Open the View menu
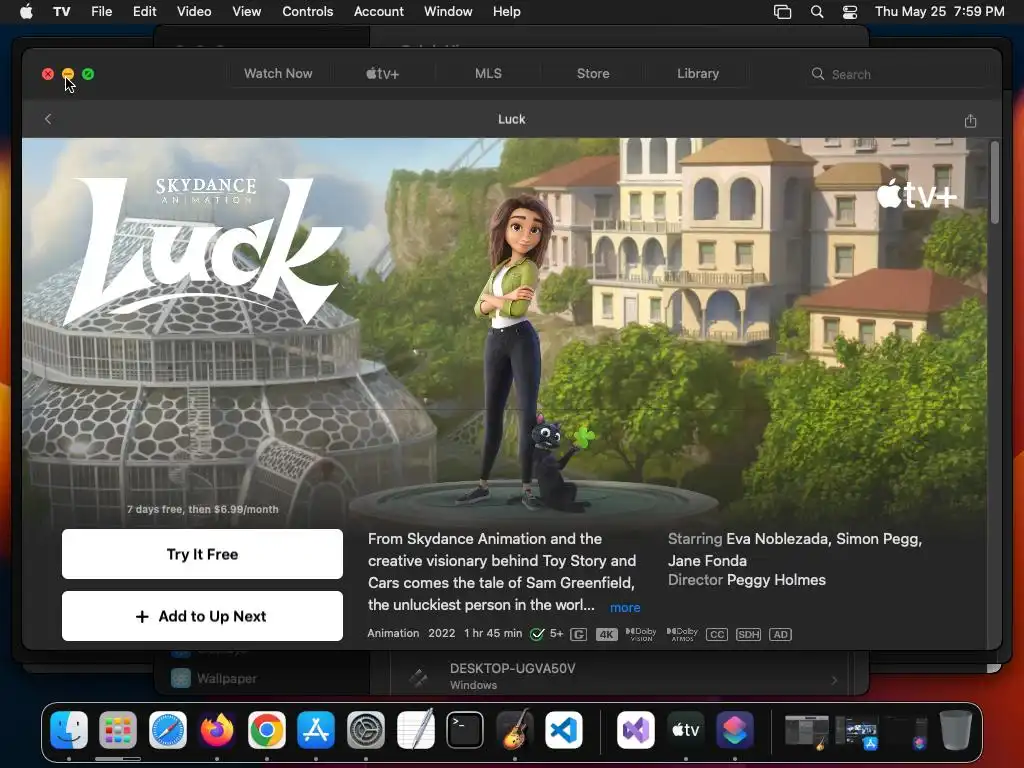Screen dimensions: 1024x768 [x=246, y=12]
